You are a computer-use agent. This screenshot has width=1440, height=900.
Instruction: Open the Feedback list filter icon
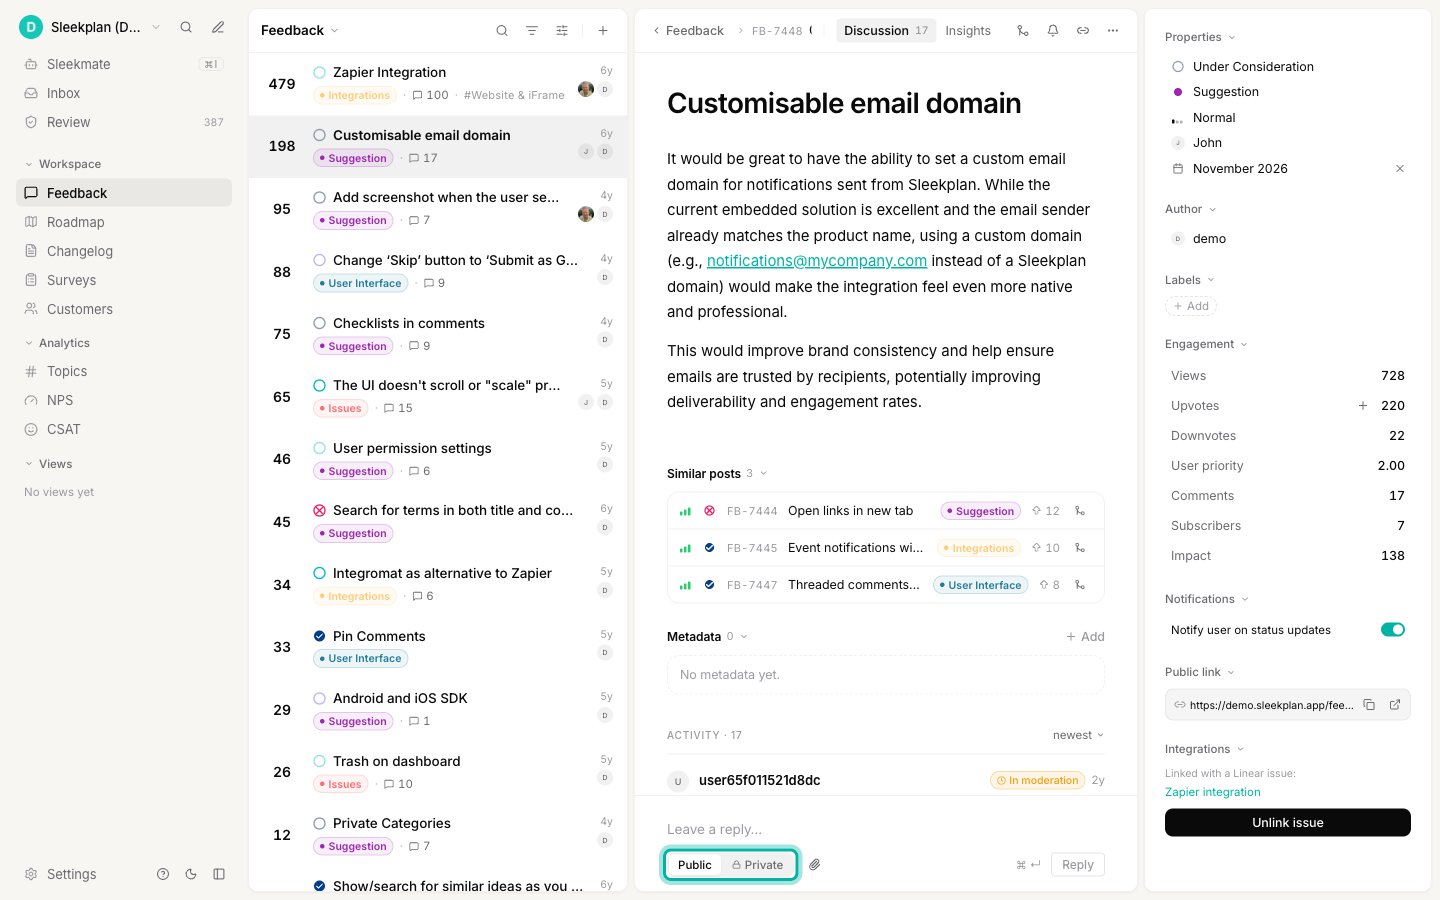coord(532,31)
